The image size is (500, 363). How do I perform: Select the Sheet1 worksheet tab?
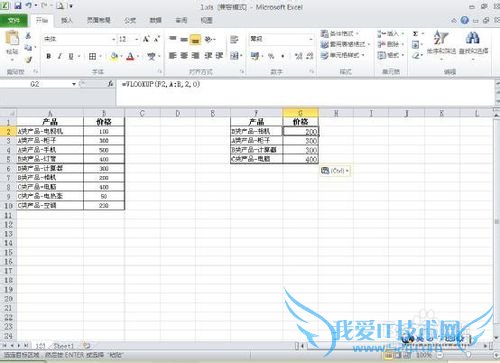pos(63,346)
